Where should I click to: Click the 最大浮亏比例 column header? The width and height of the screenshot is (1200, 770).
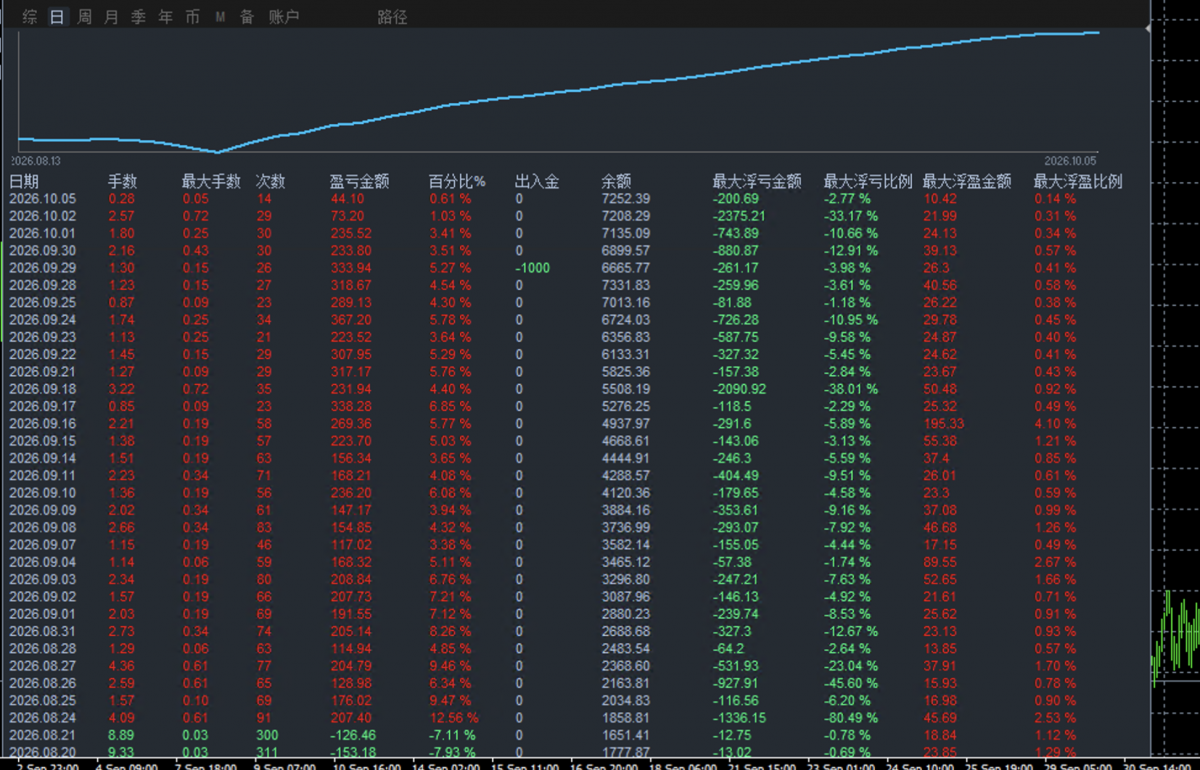[868, 181]
